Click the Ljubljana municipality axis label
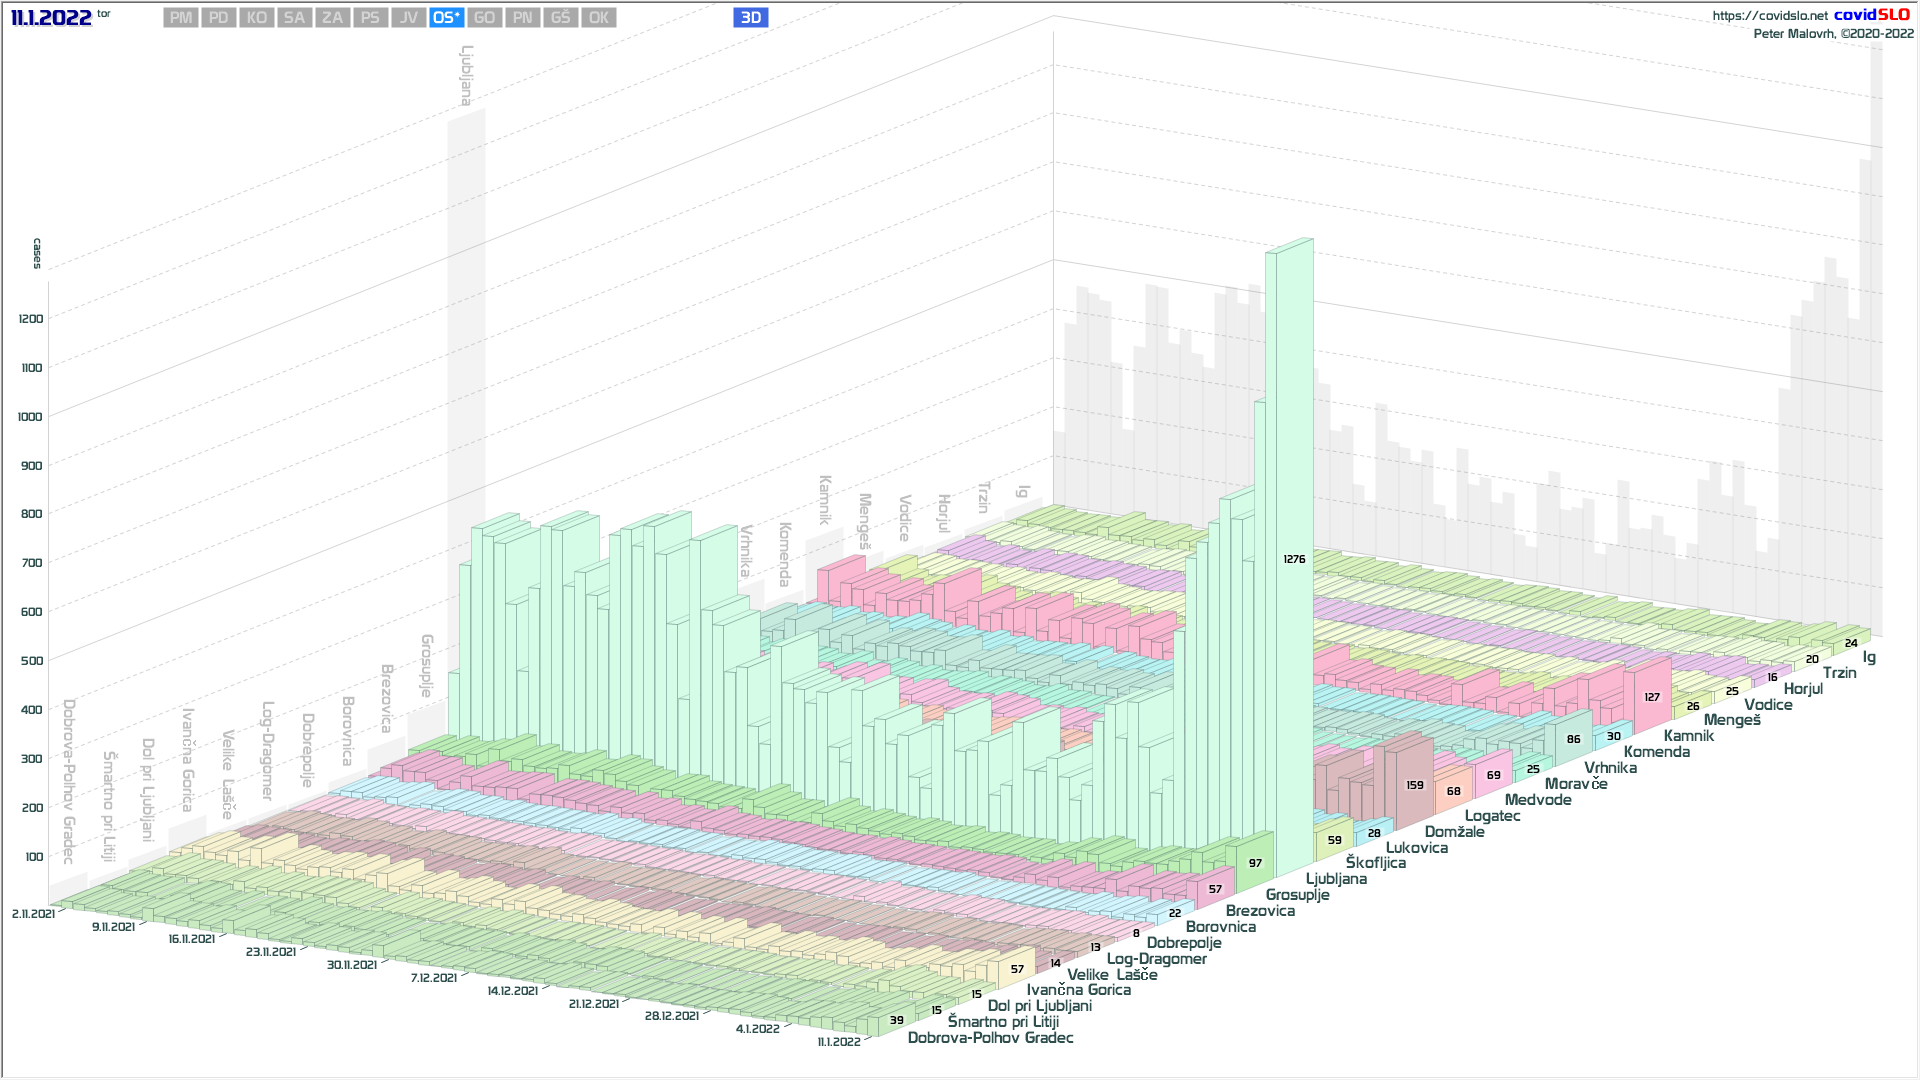This screenshot has height=1080, width=1920. [1336, 879]
